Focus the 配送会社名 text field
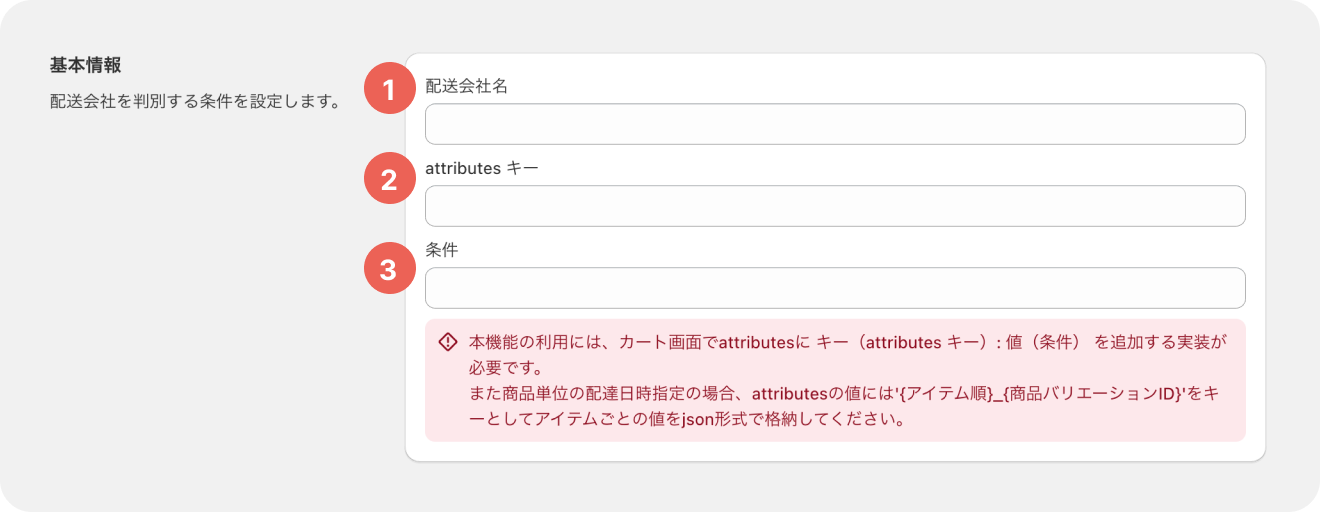The width and height of the screenshot is (1320, 512). tap(835, 124)
